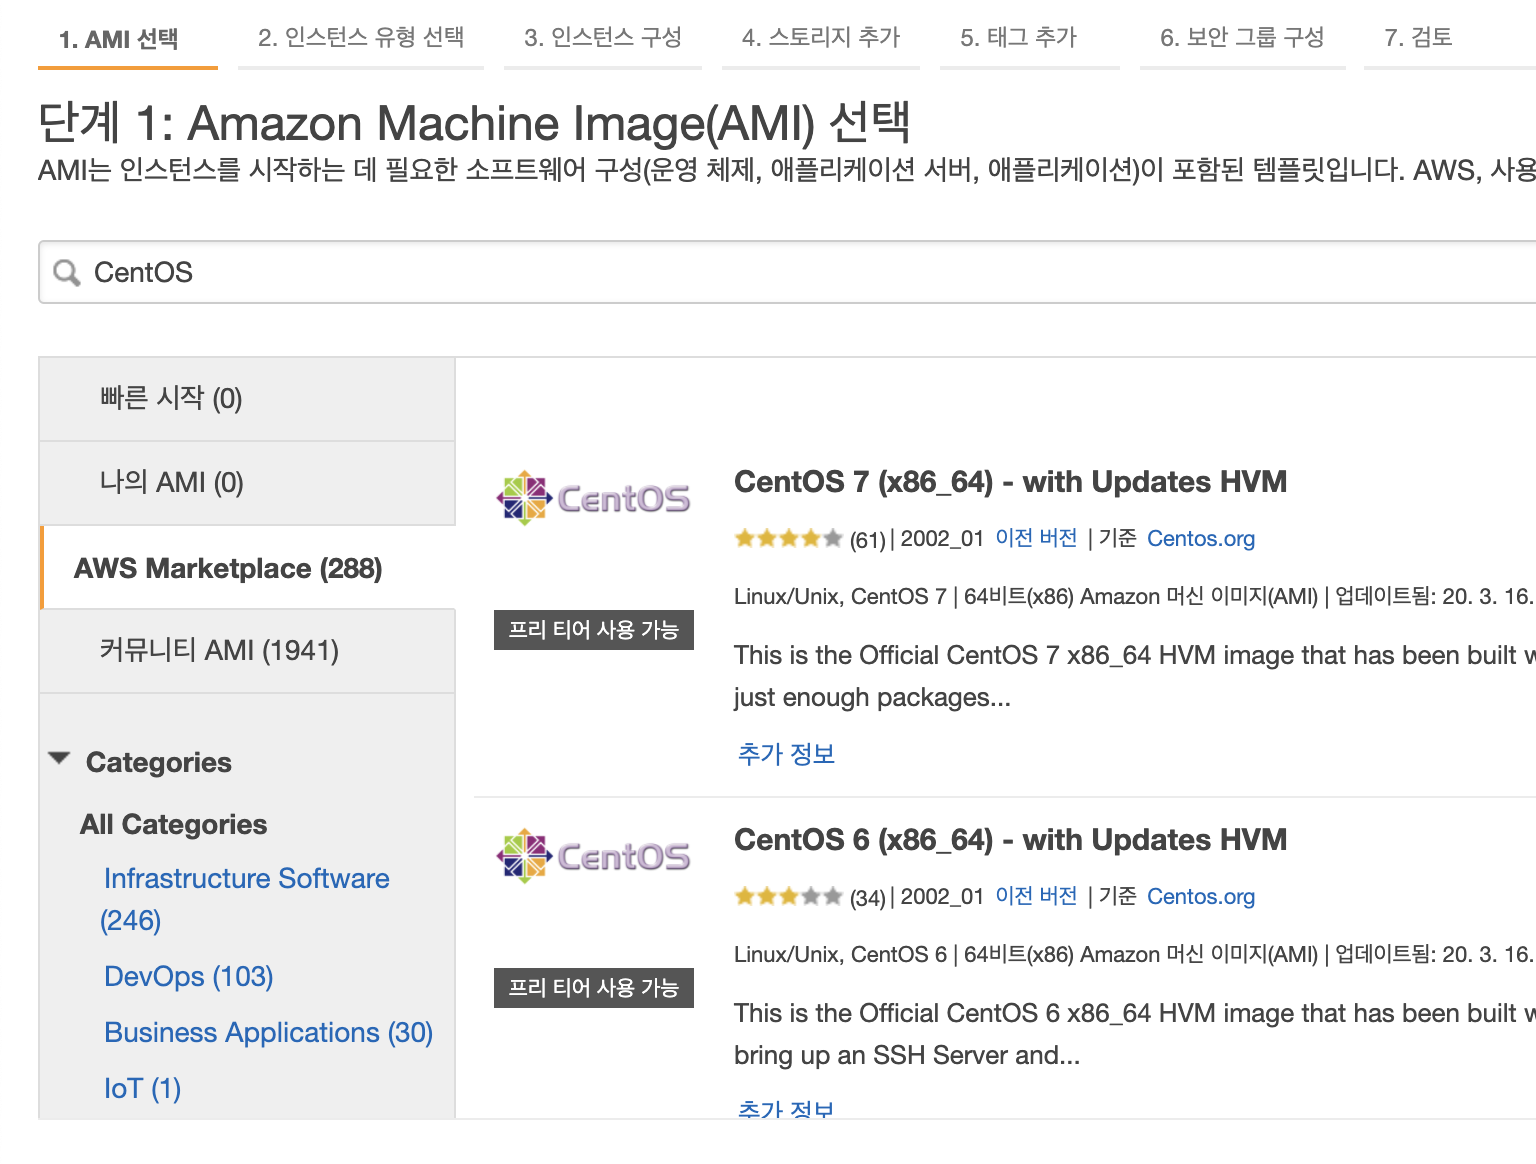Click 프리 티어 사용 가능 badge for CentOS 7
Screen dimensions: 1536x1164
tap(594, 630)
